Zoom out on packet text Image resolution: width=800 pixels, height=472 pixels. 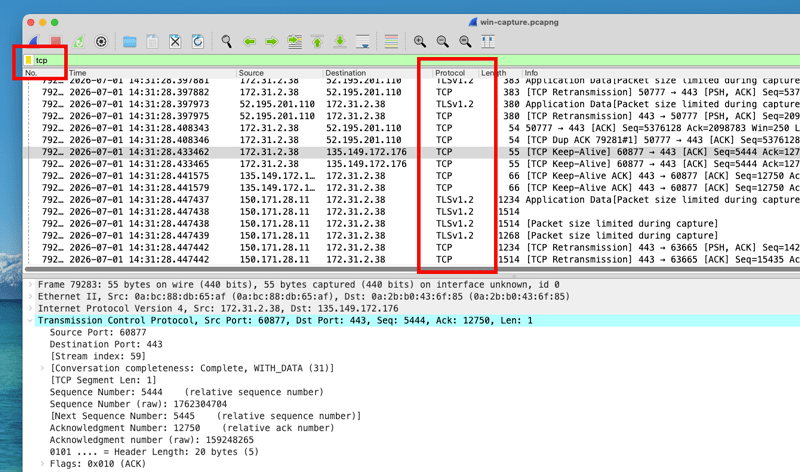click(442, 42)
